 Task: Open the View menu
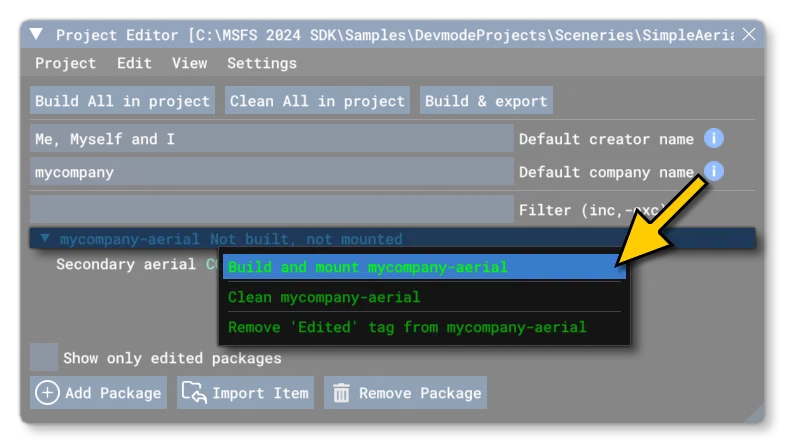(189, 63)
